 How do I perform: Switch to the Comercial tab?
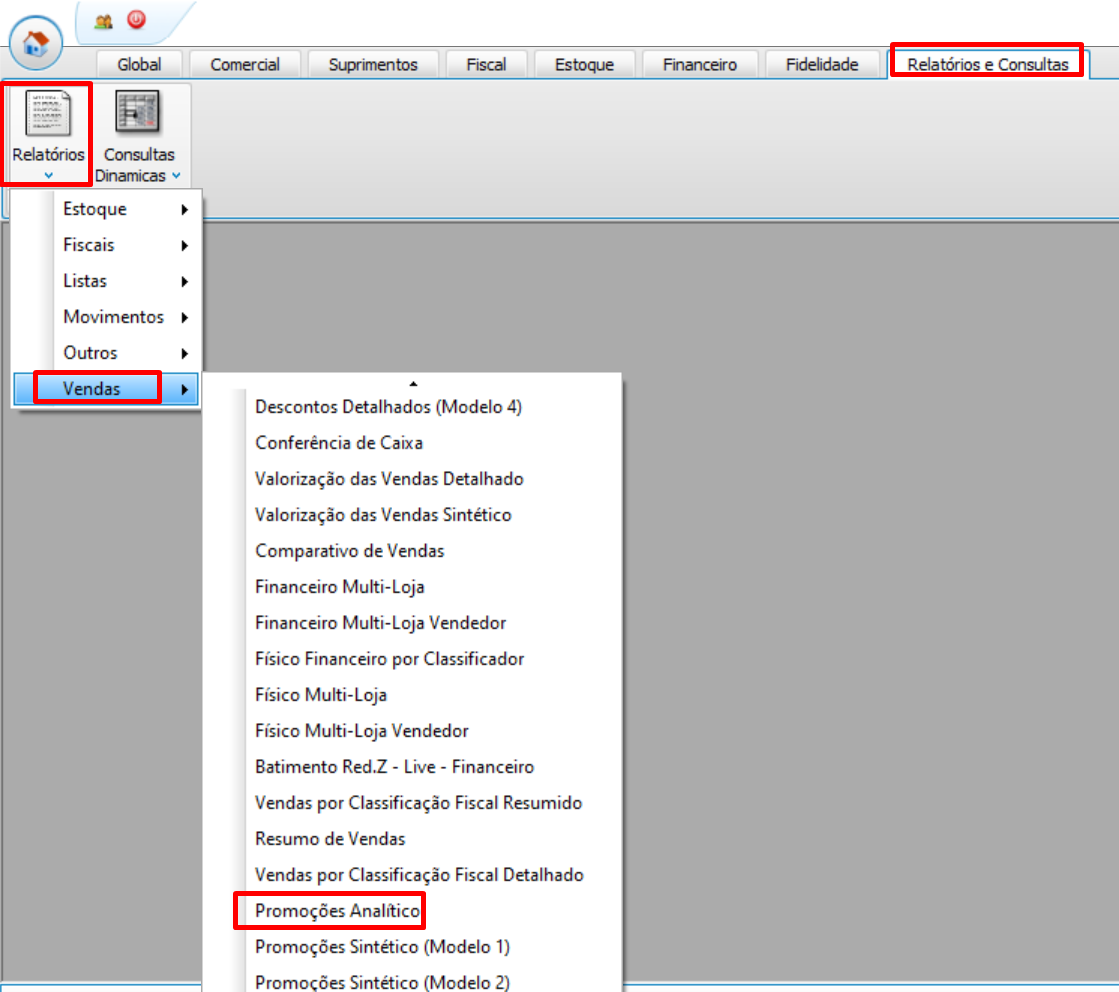[245, 64]
